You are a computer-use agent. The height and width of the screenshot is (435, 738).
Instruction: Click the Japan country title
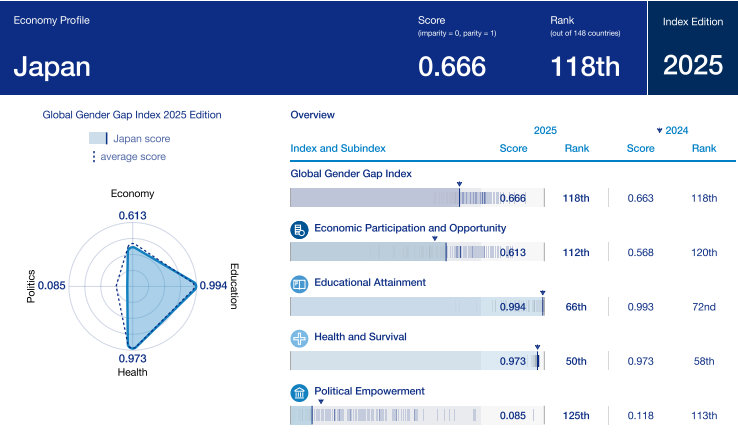[52, 67]
